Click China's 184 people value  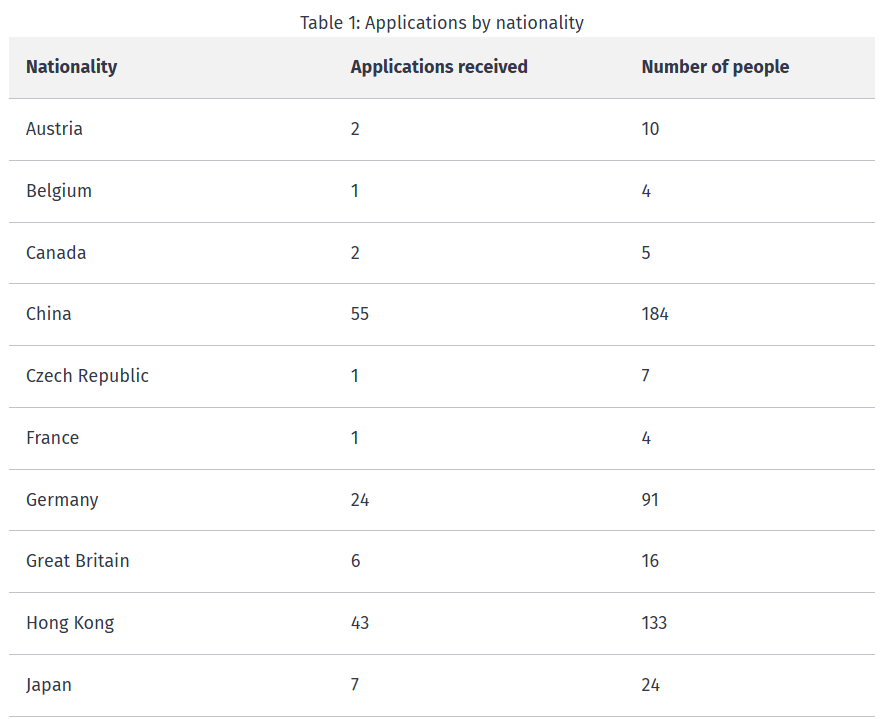[655, 314]
